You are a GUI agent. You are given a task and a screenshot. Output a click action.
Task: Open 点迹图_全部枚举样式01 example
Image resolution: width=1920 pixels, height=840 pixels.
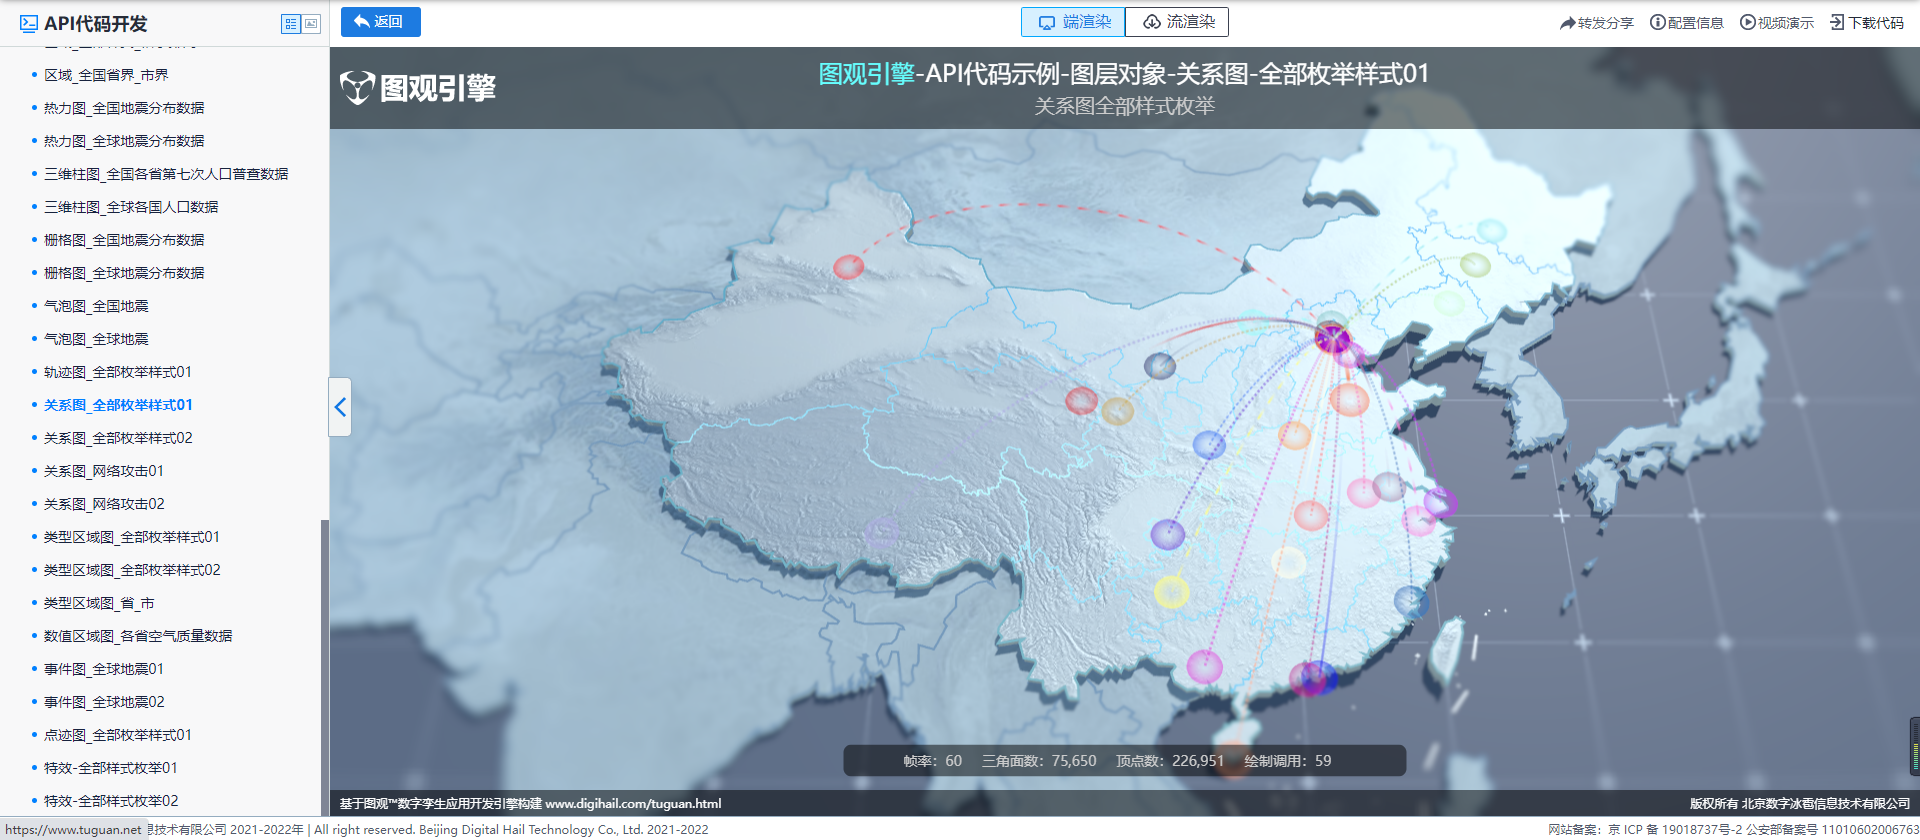118,735
